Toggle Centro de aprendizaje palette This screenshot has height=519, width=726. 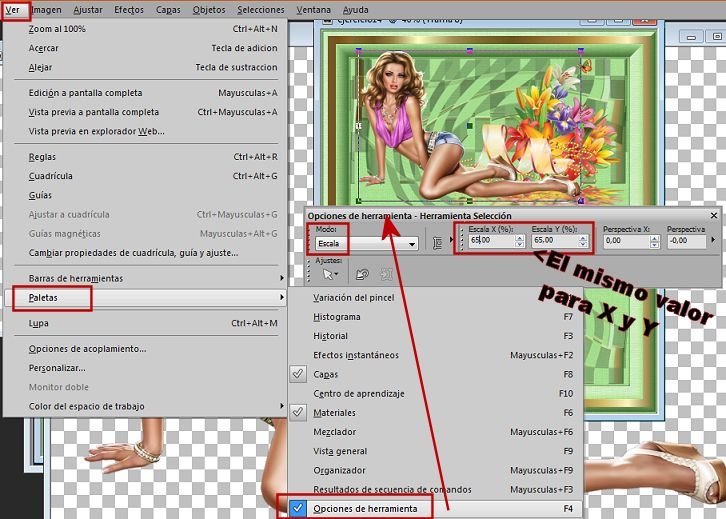434,394
